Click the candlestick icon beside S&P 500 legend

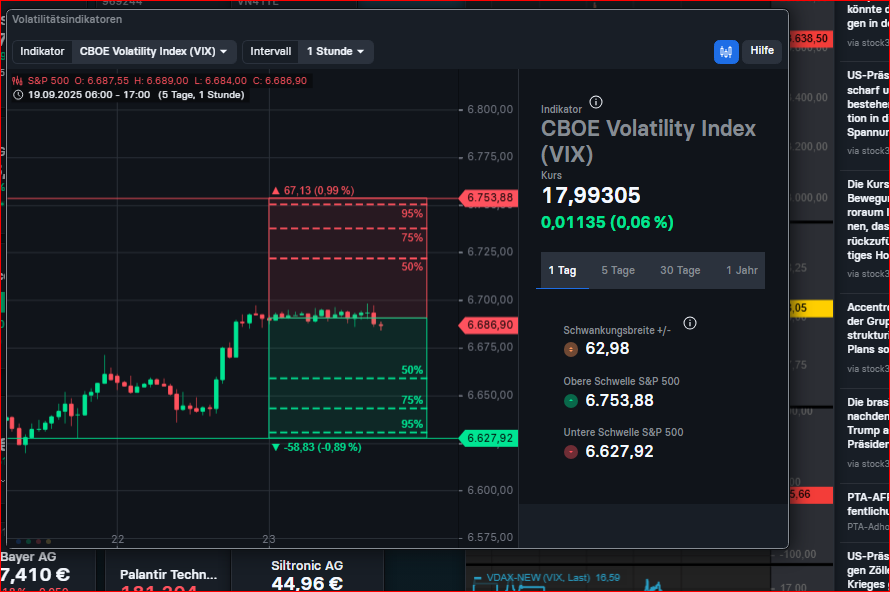coord(19,80)
